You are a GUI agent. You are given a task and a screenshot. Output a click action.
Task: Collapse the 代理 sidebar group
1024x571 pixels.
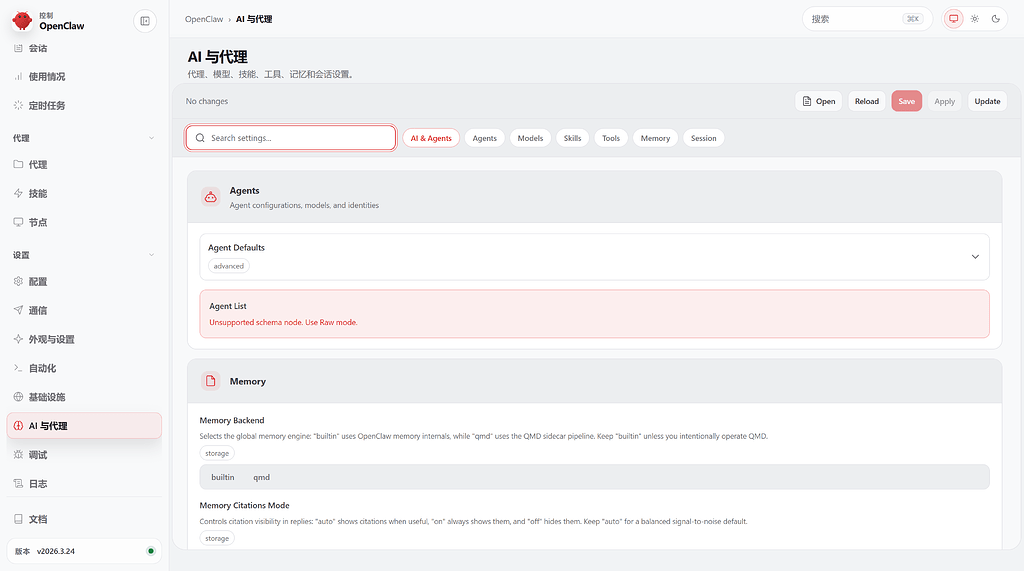click(x=152, y=138)
